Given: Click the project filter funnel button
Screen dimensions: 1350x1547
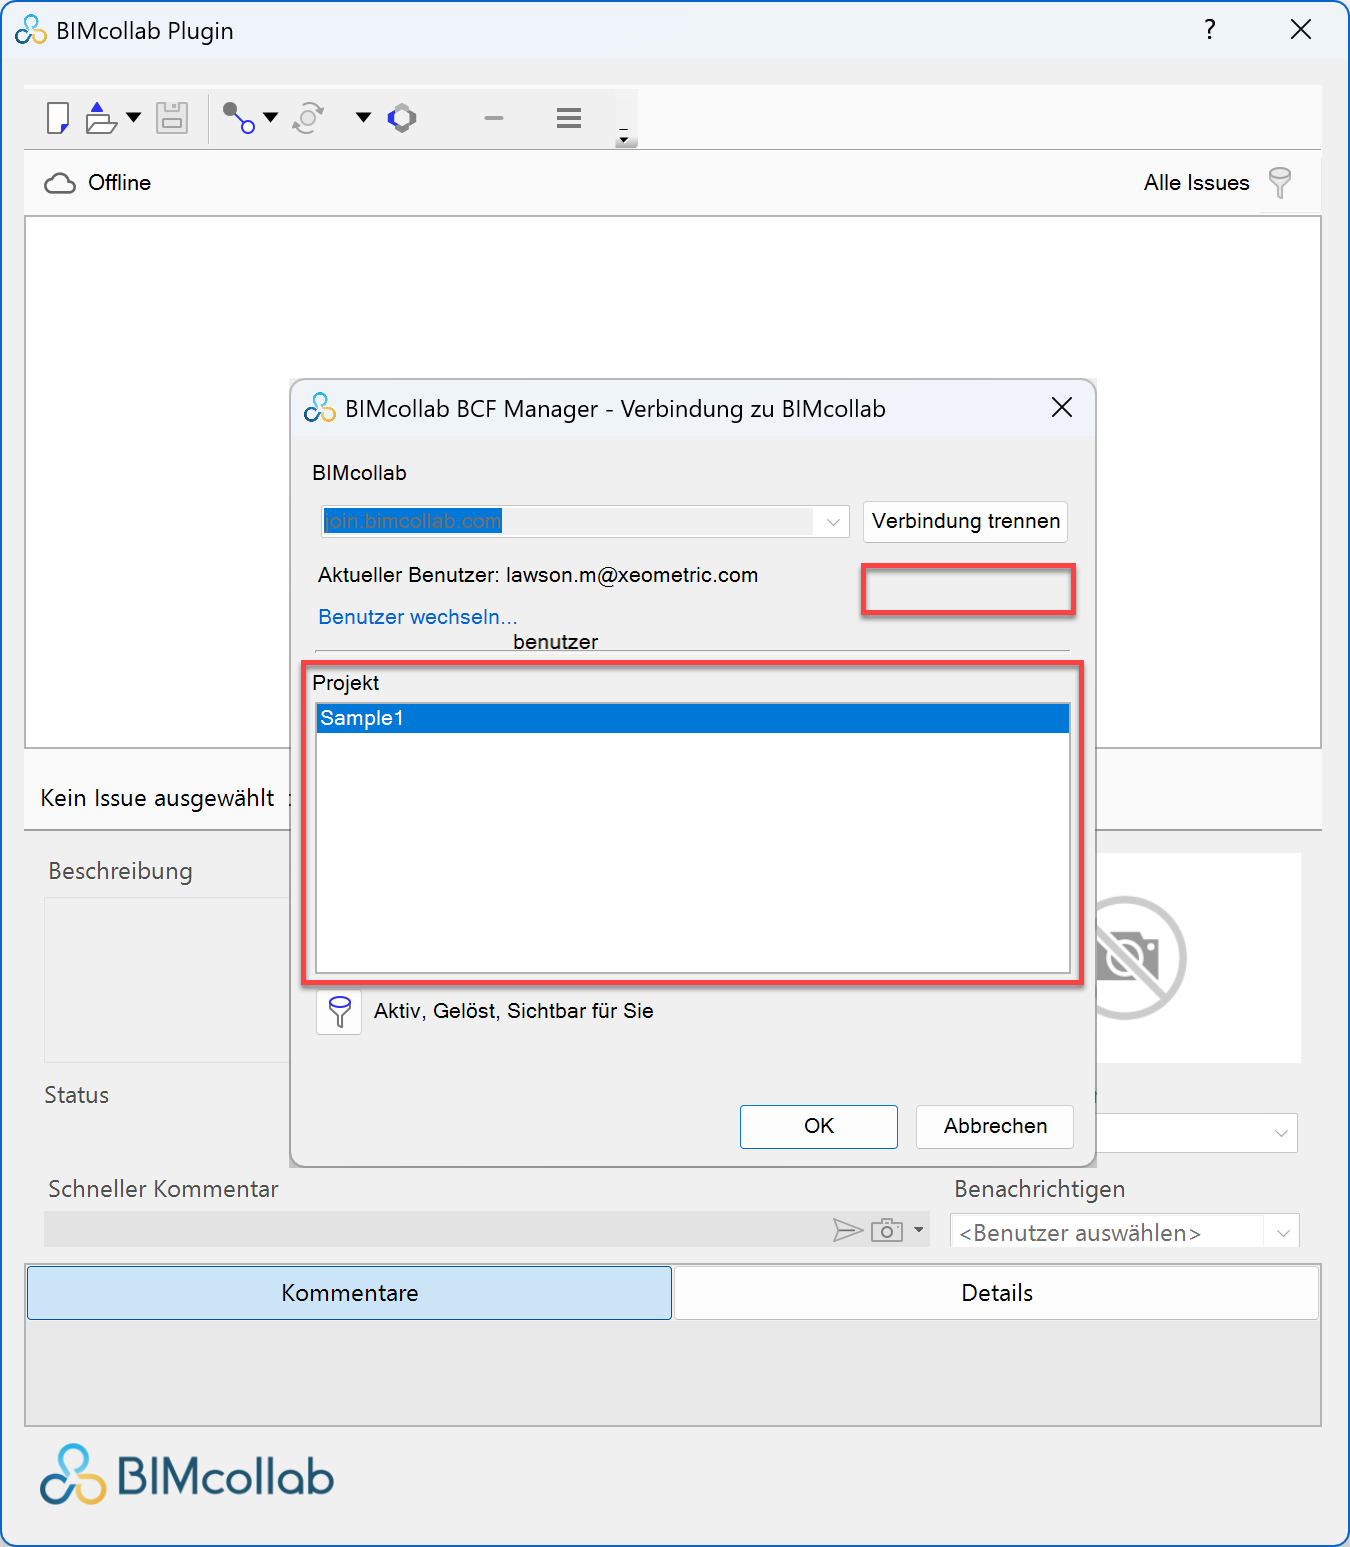Looking at the screenshot, I should (339, 1012).
